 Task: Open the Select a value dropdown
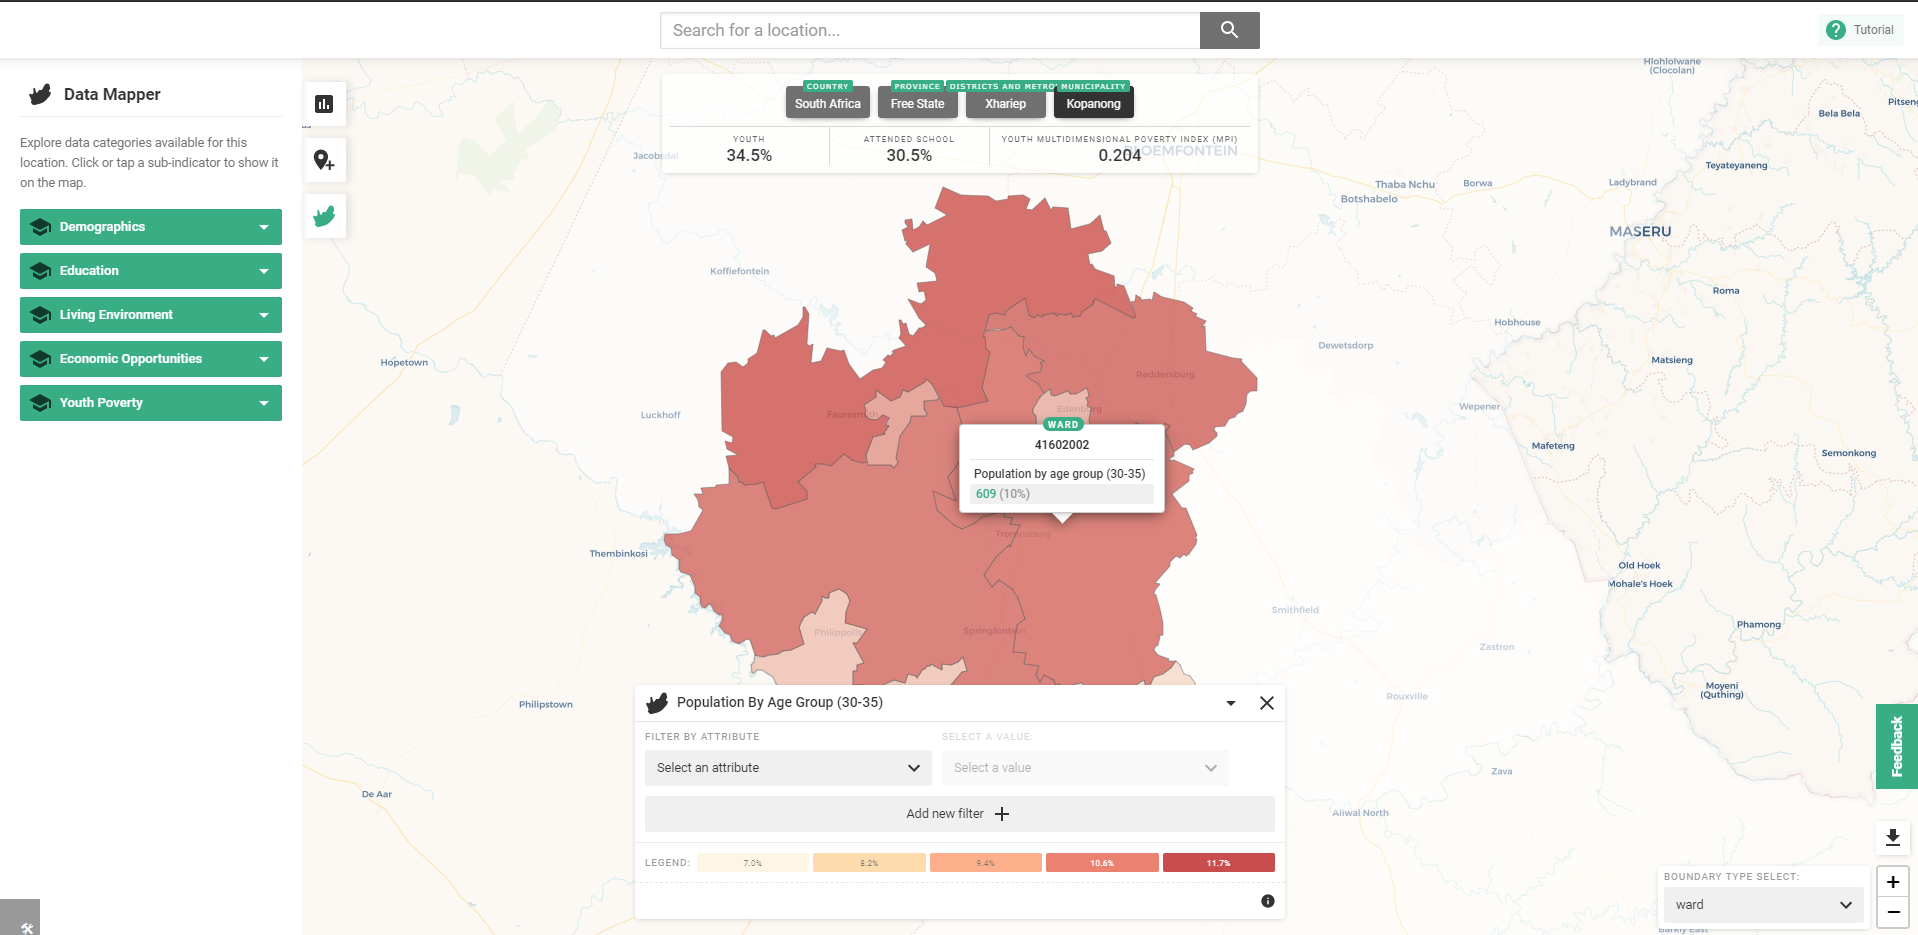[x=1084, y=768]
